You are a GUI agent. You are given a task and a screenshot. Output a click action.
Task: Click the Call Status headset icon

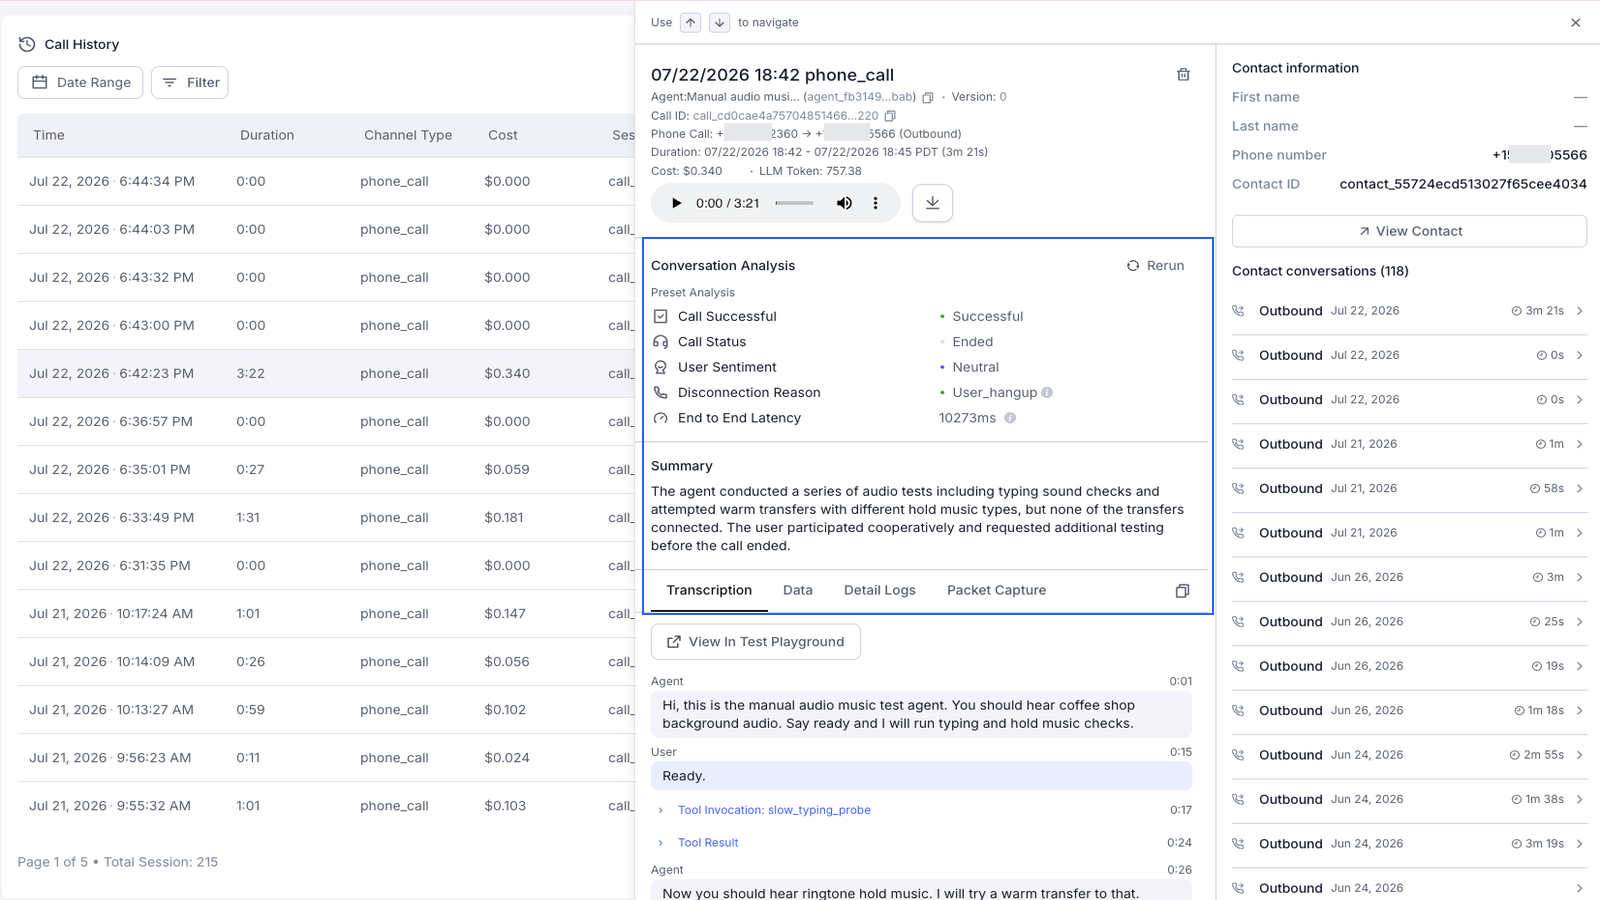coord(660,342)
